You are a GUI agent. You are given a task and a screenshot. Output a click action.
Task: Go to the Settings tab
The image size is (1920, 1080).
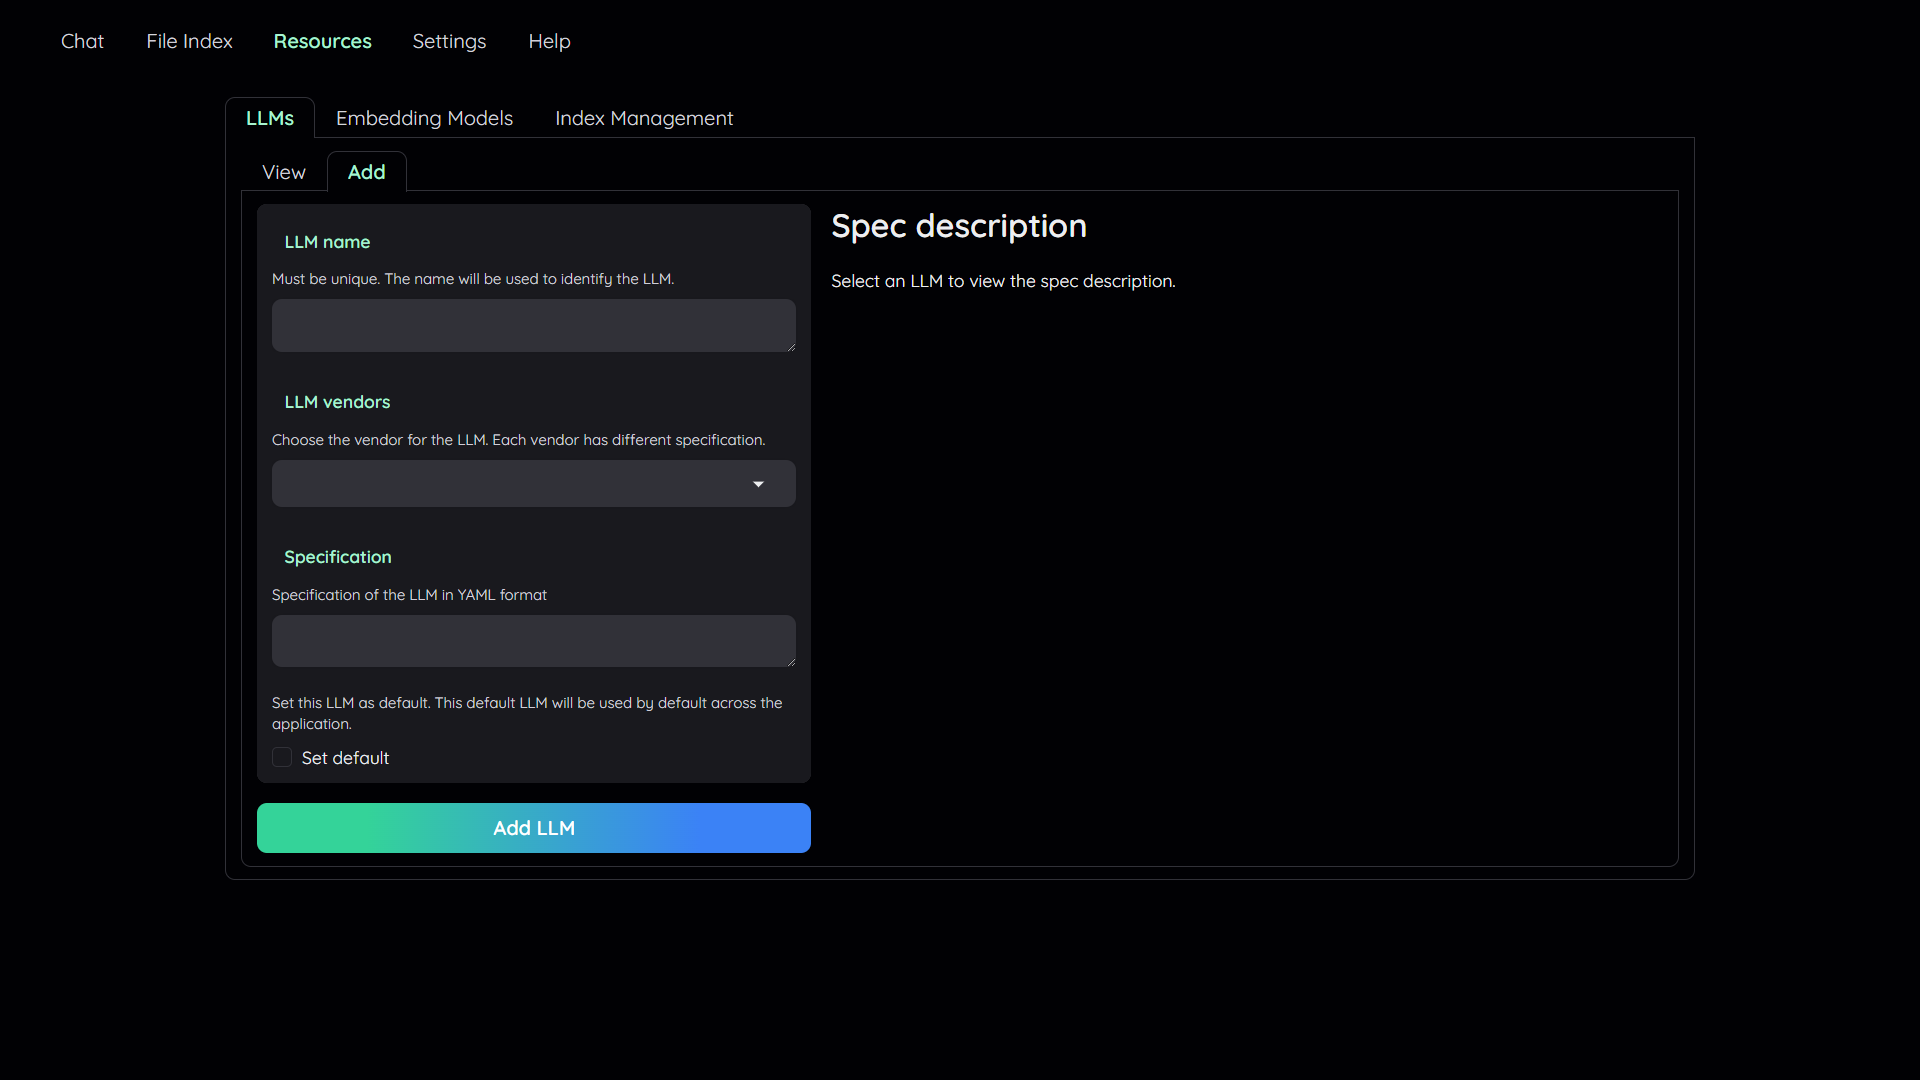pos(449,41)
